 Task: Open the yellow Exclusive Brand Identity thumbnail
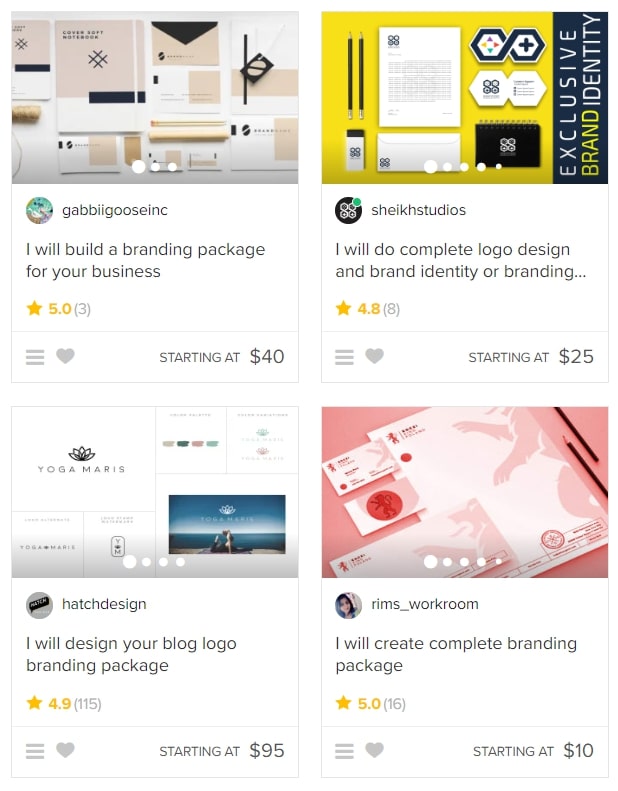tap(465, 98)
